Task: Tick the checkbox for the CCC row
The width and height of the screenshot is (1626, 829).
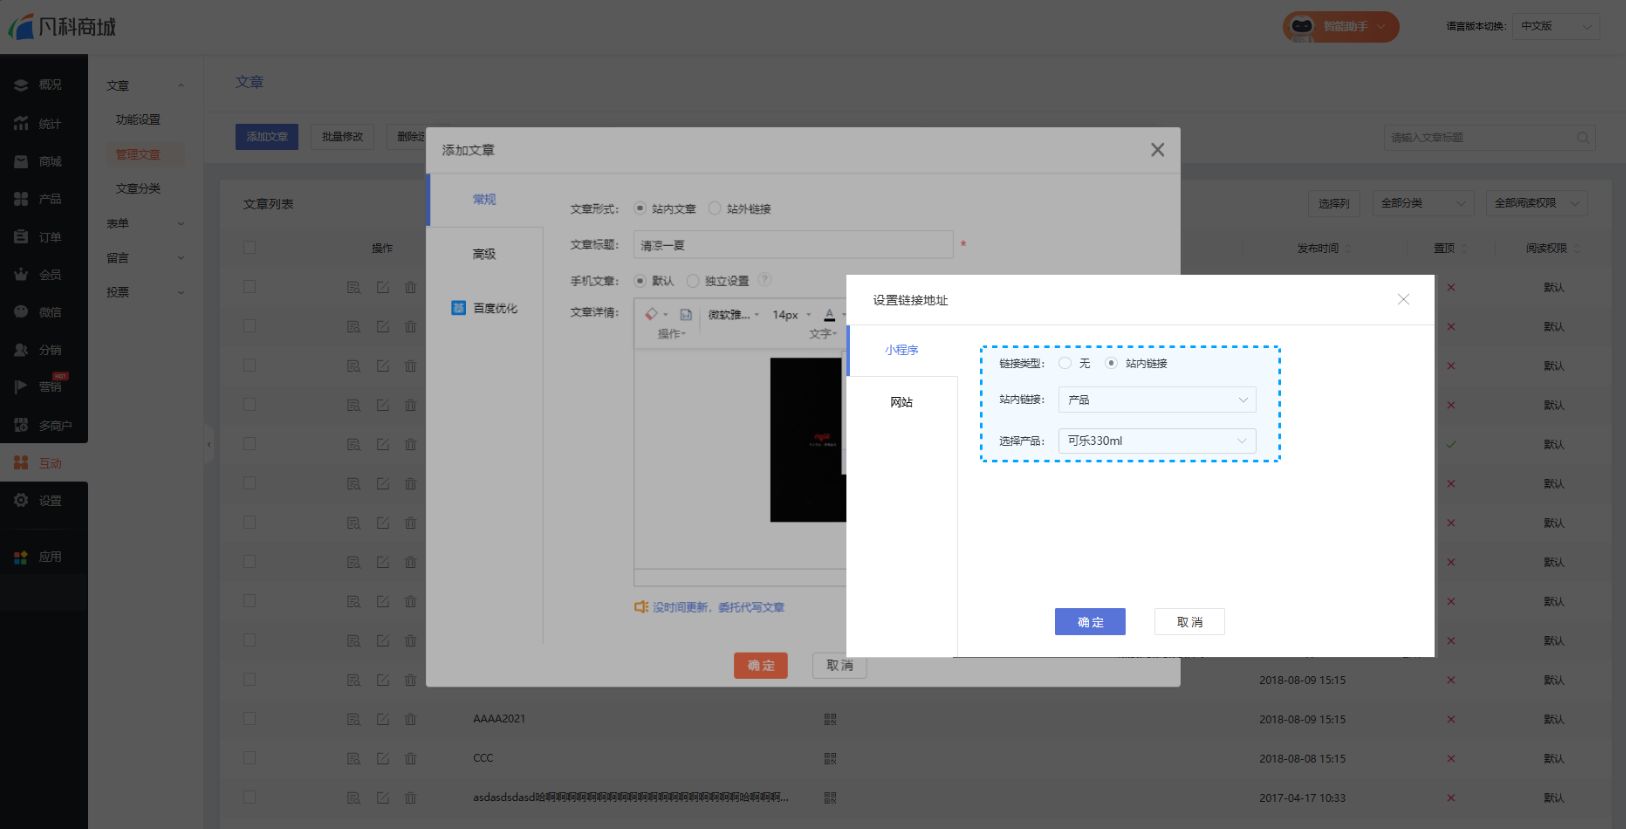Action: tap(249, 758)
